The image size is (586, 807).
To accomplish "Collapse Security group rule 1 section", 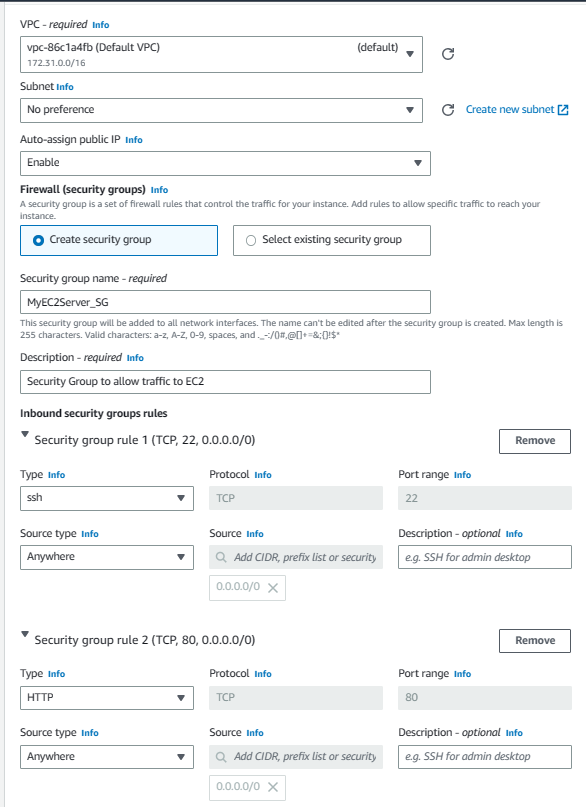I will click(x=25, y=434).
